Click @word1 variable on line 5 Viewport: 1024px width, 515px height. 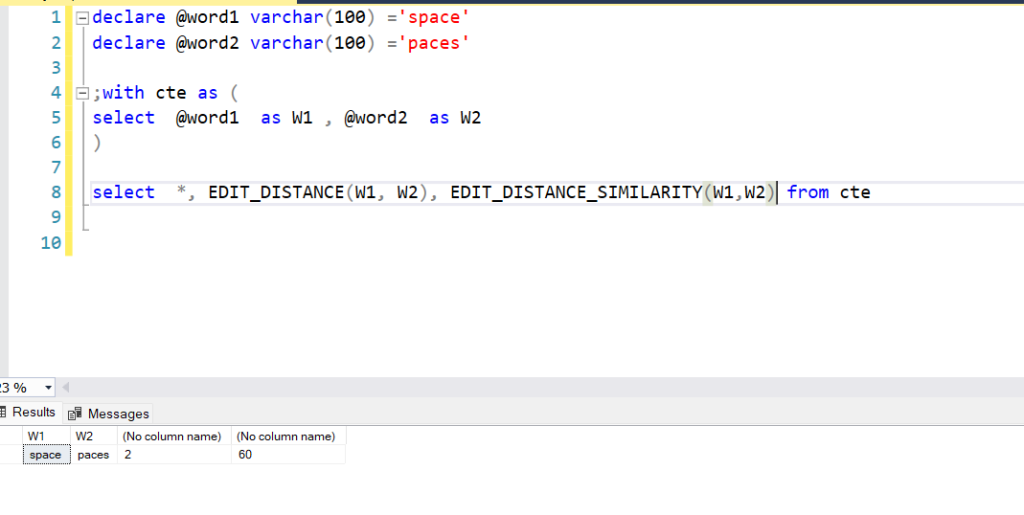[x=208, y=117]
